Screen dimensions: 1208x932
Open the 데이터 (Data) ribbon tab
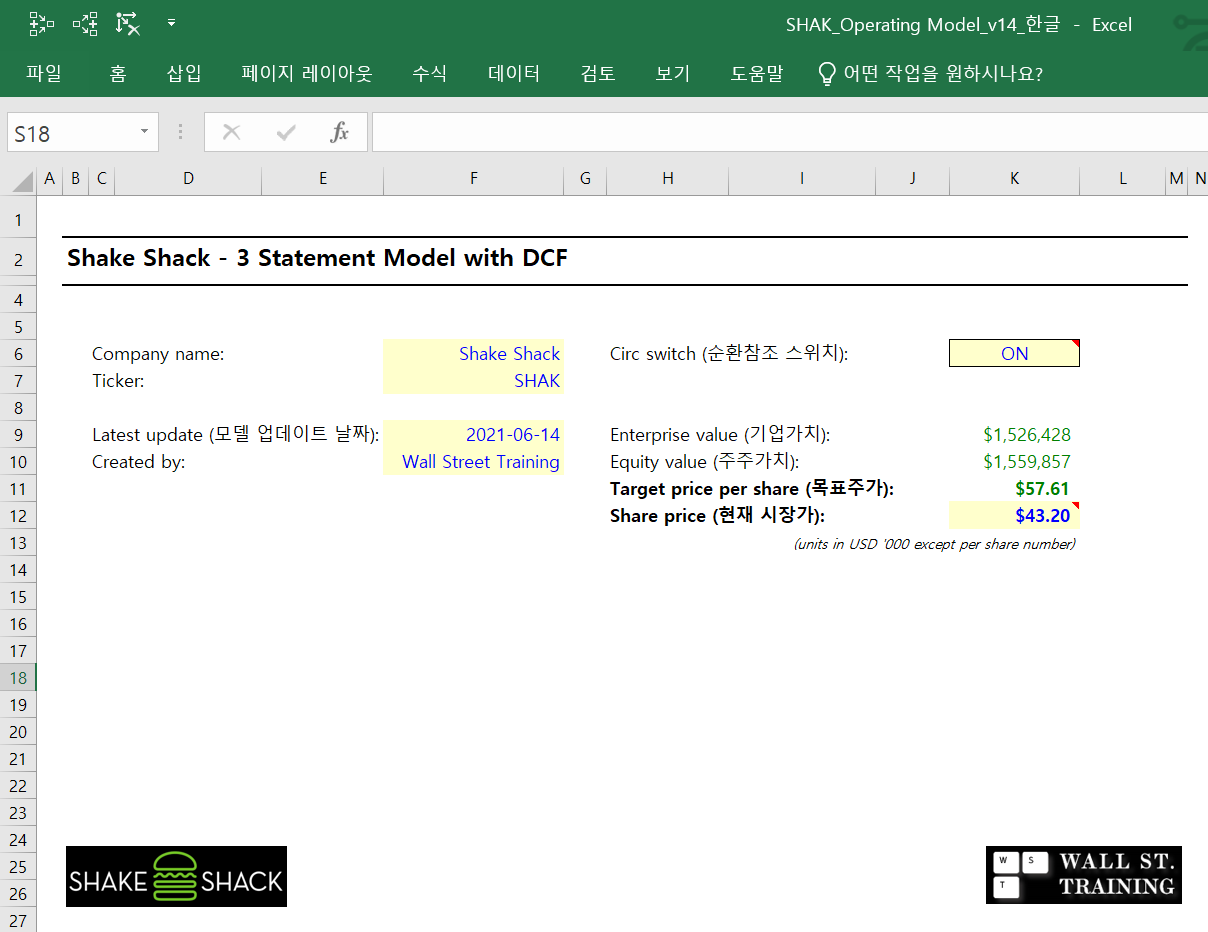point(514,73)
